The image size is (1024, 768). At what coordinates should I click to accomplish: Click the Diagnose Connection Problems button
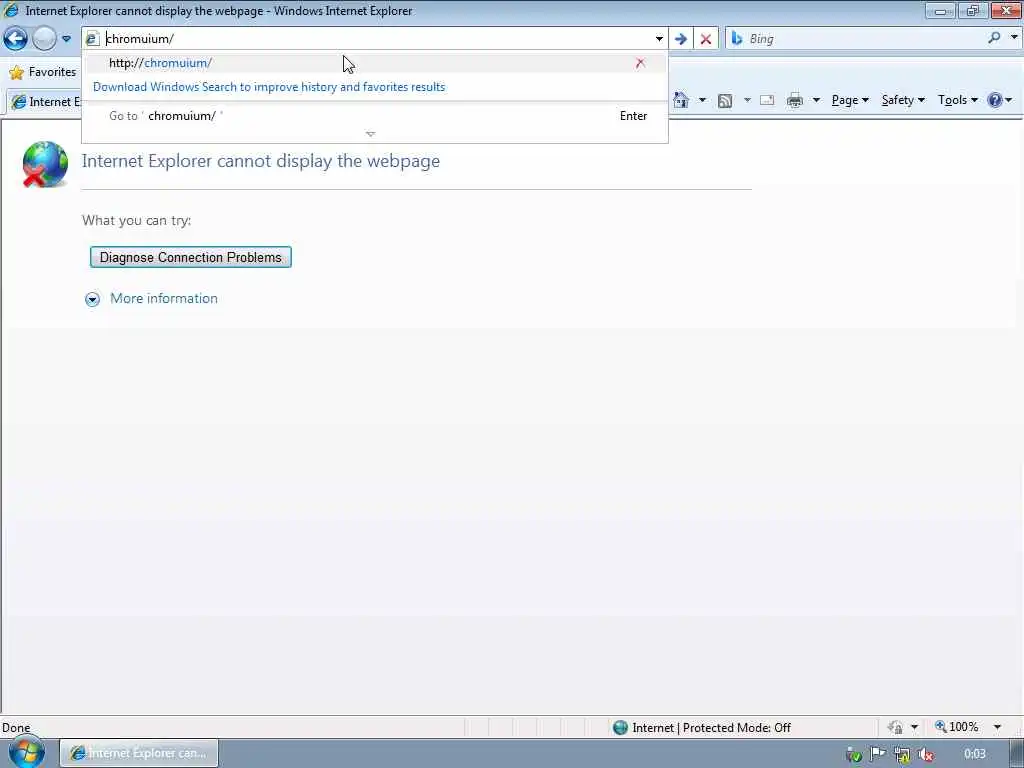pyautogui.click(x=191, y=257)
